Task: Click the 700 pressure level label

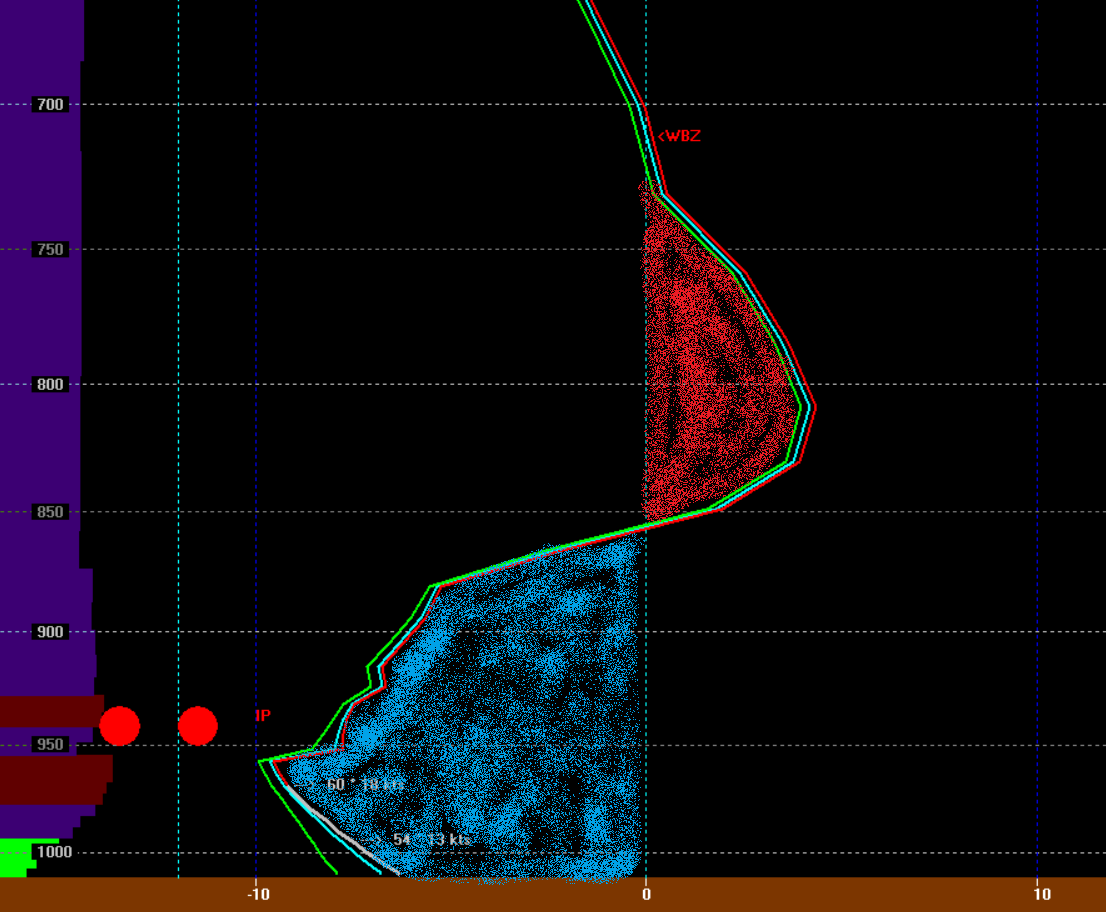Action: pyautogui.click(x=48, y=104)
